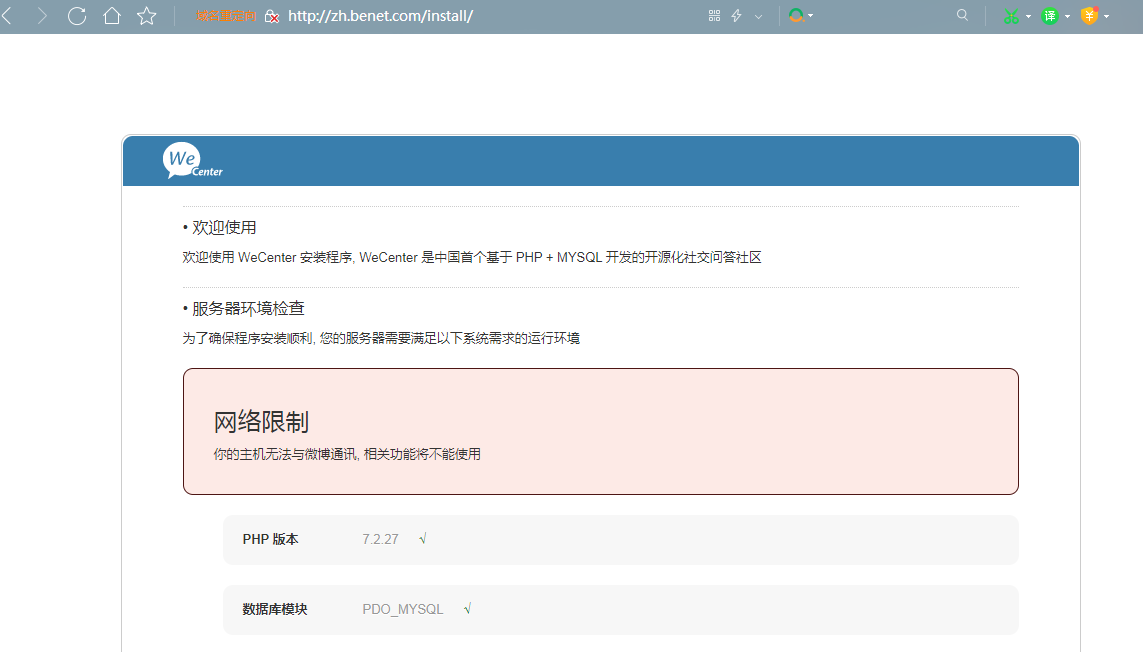Viewport: 1143px width, 652px height.
Task: Expand the yen shield dropdown arrow
Action: [x=1107, y=16]
